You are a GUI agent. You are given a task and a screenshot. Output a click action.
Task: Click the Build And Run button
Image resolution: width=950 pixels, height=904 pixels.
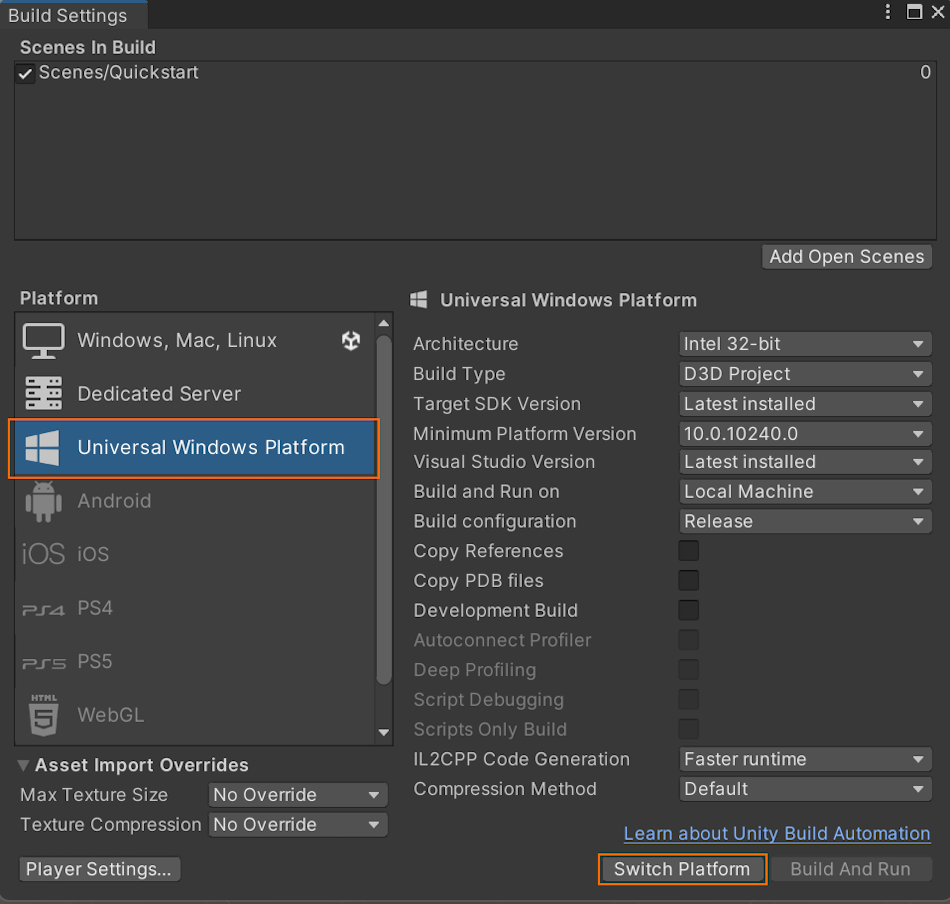click(x=851, y=869)
